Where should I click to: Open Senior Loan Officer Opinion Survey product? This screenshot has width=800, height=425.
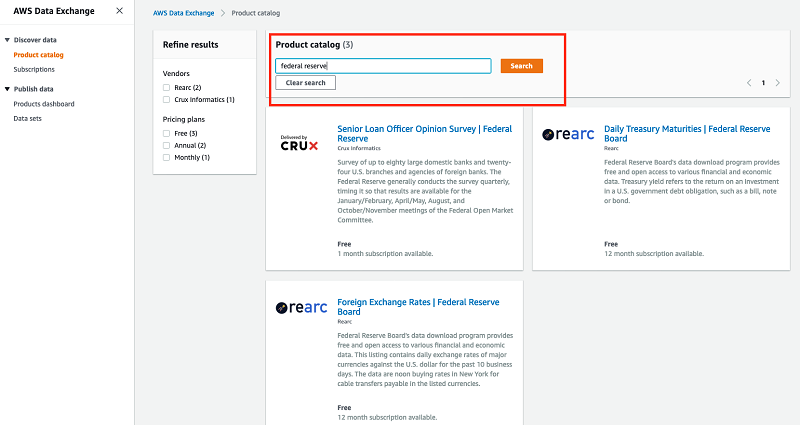pos(424,134)
